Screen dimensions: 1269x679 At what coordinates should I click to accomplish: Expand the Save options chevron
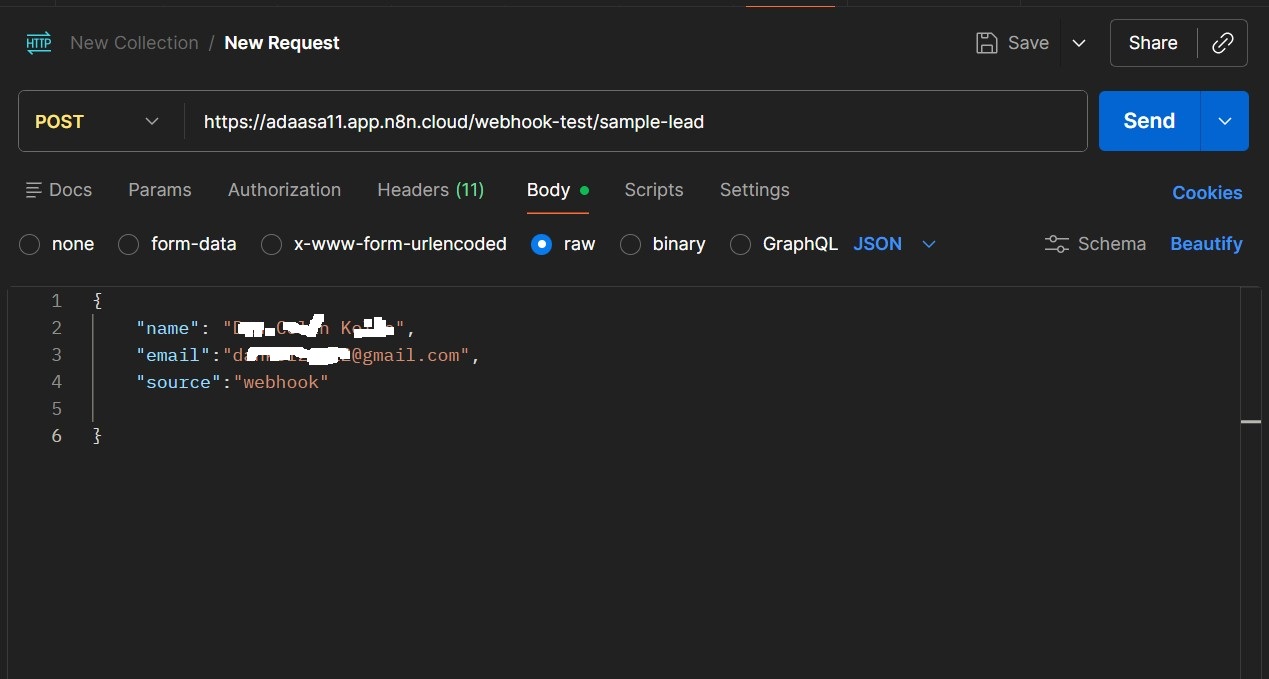point(1079,43)
